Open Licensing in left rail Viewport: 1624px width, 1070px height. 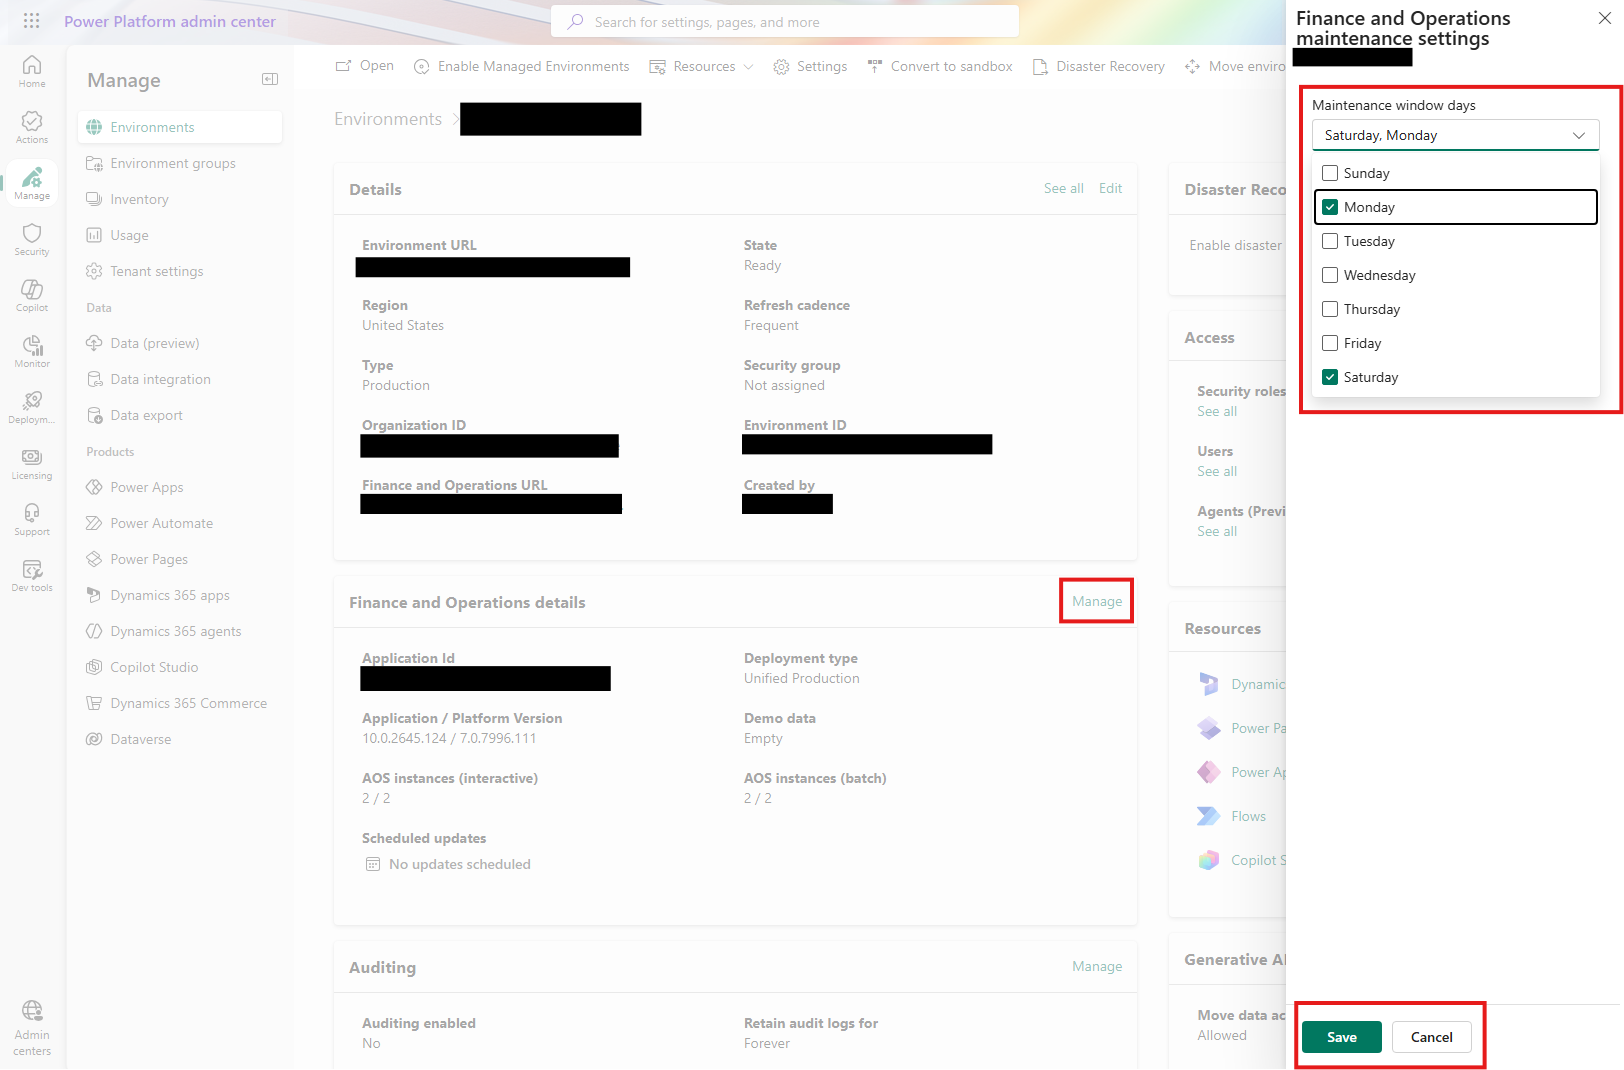32,463
